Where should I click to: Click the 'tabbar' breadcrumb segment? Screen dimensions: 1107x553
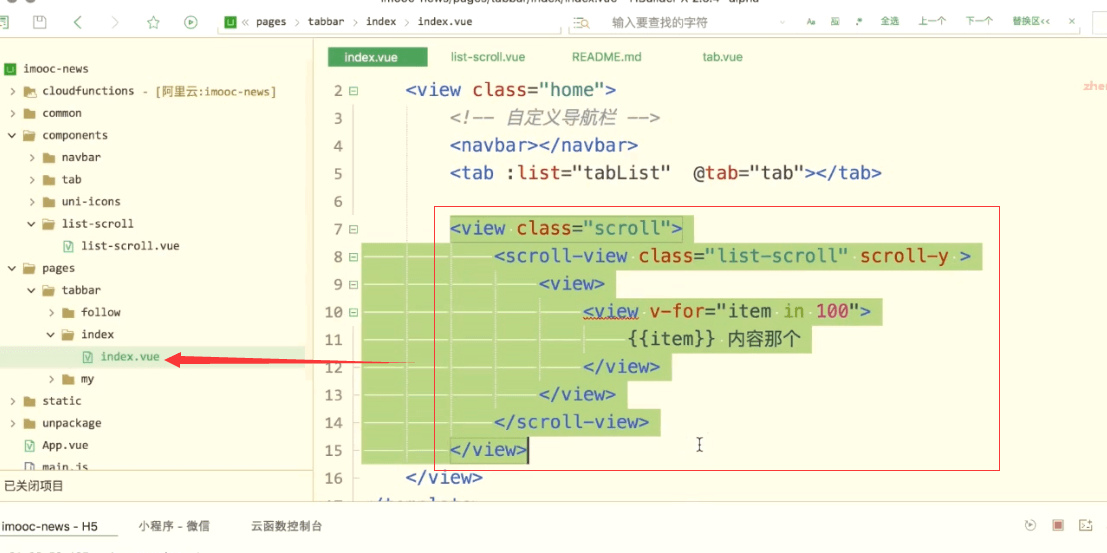pyautogui.click(x=325, y=22)
